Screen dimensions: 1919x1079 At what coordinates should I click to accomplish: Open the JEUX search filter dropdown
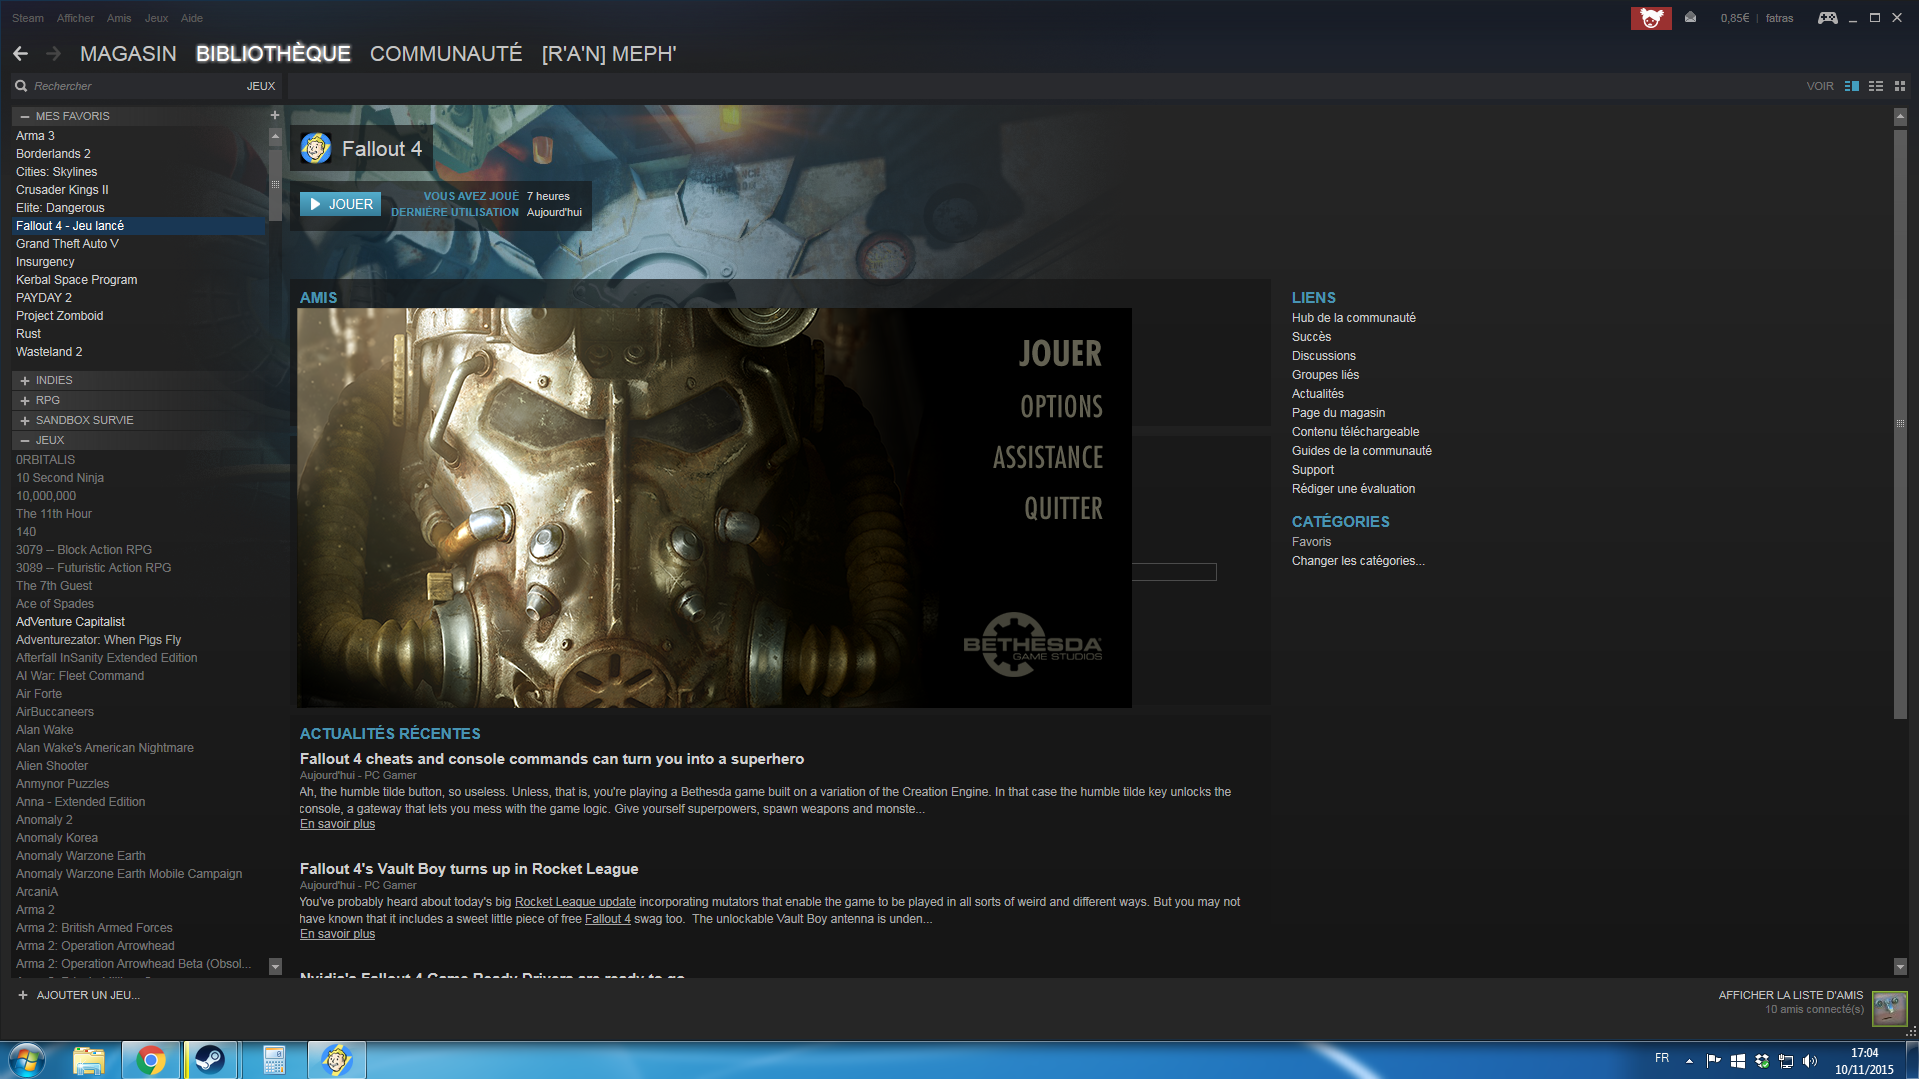coord(261,86)
